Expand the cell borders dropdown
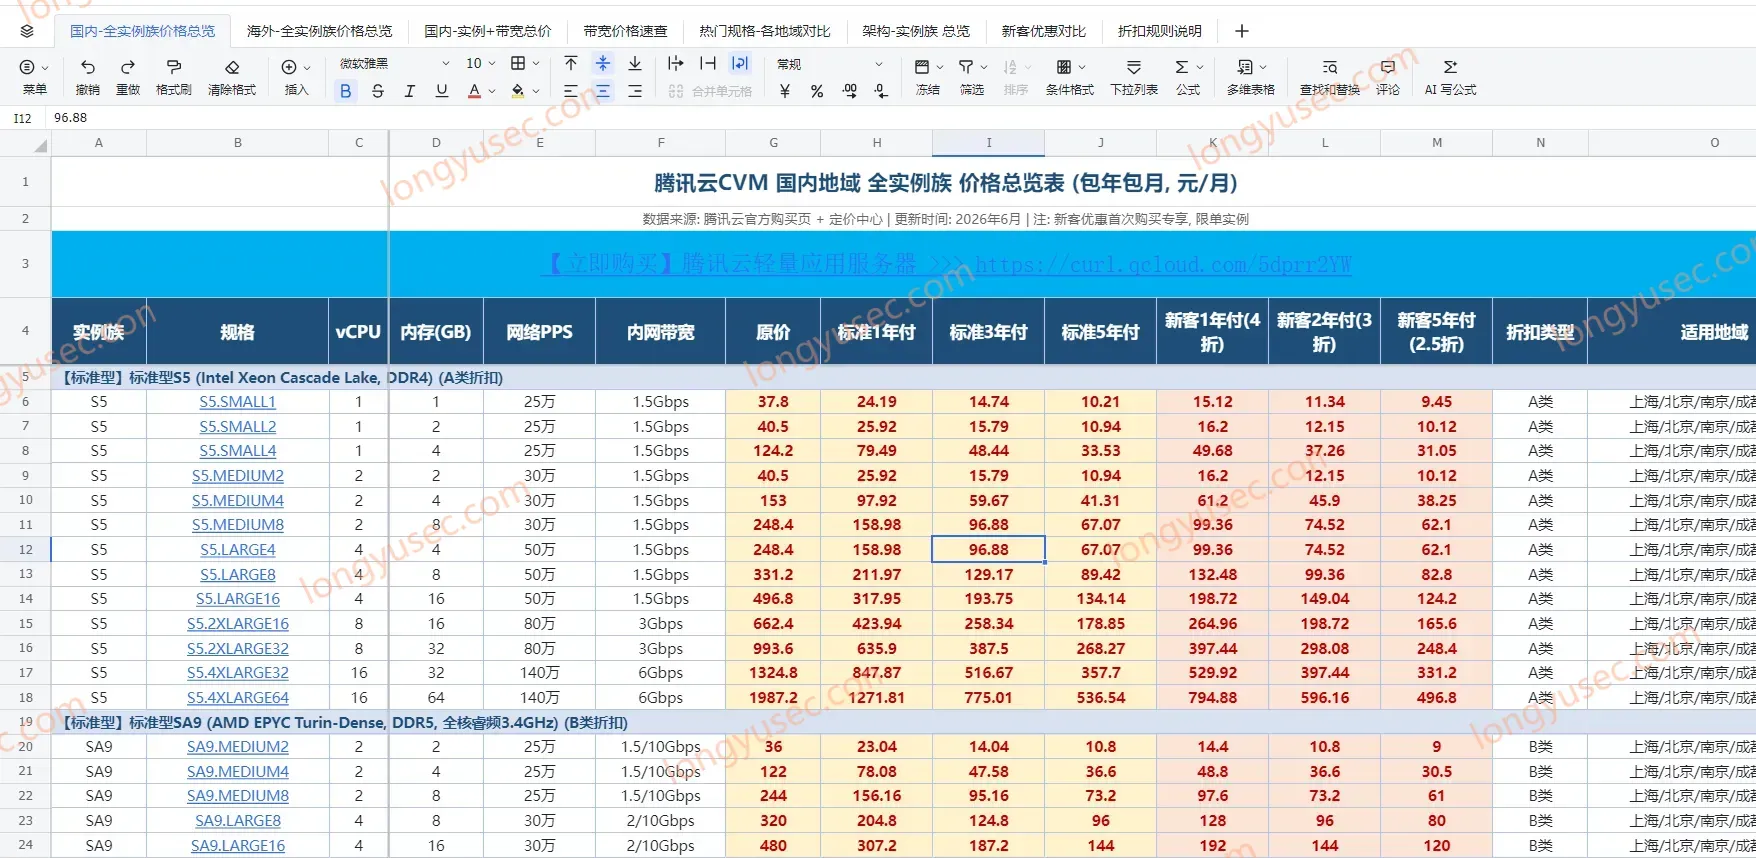Screen dimensions: 1756x858 click(x=536, y=64)
